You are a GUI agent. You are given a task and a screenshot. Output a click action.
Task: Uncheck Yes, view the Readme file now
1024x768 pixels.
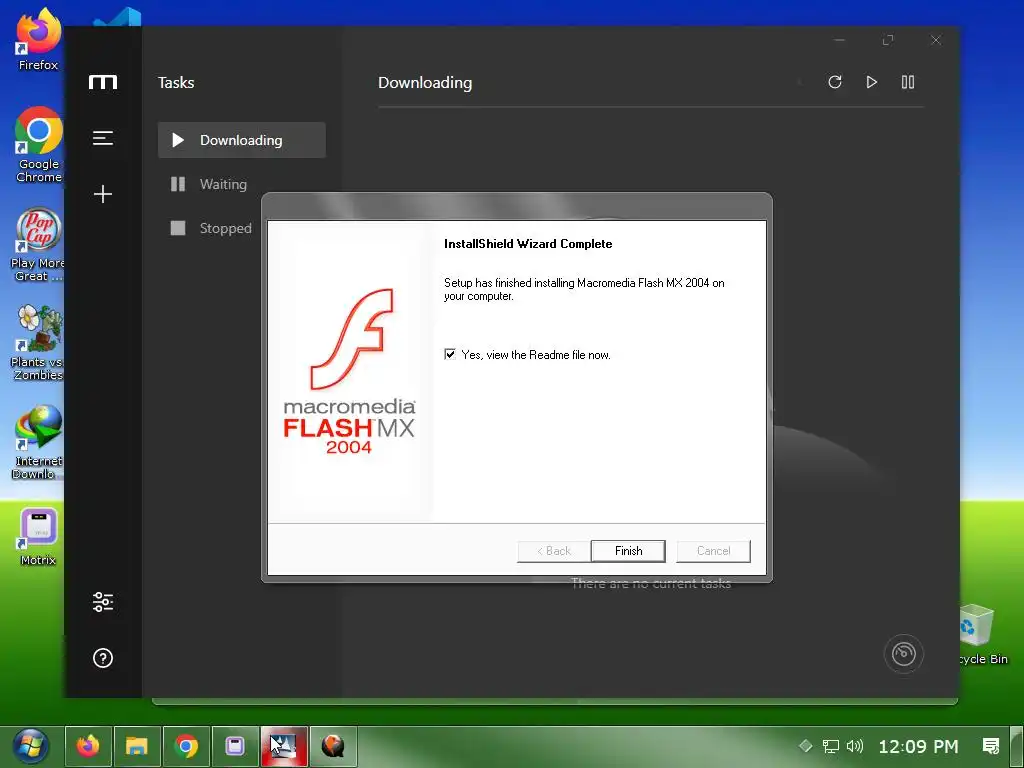(450, 354)
